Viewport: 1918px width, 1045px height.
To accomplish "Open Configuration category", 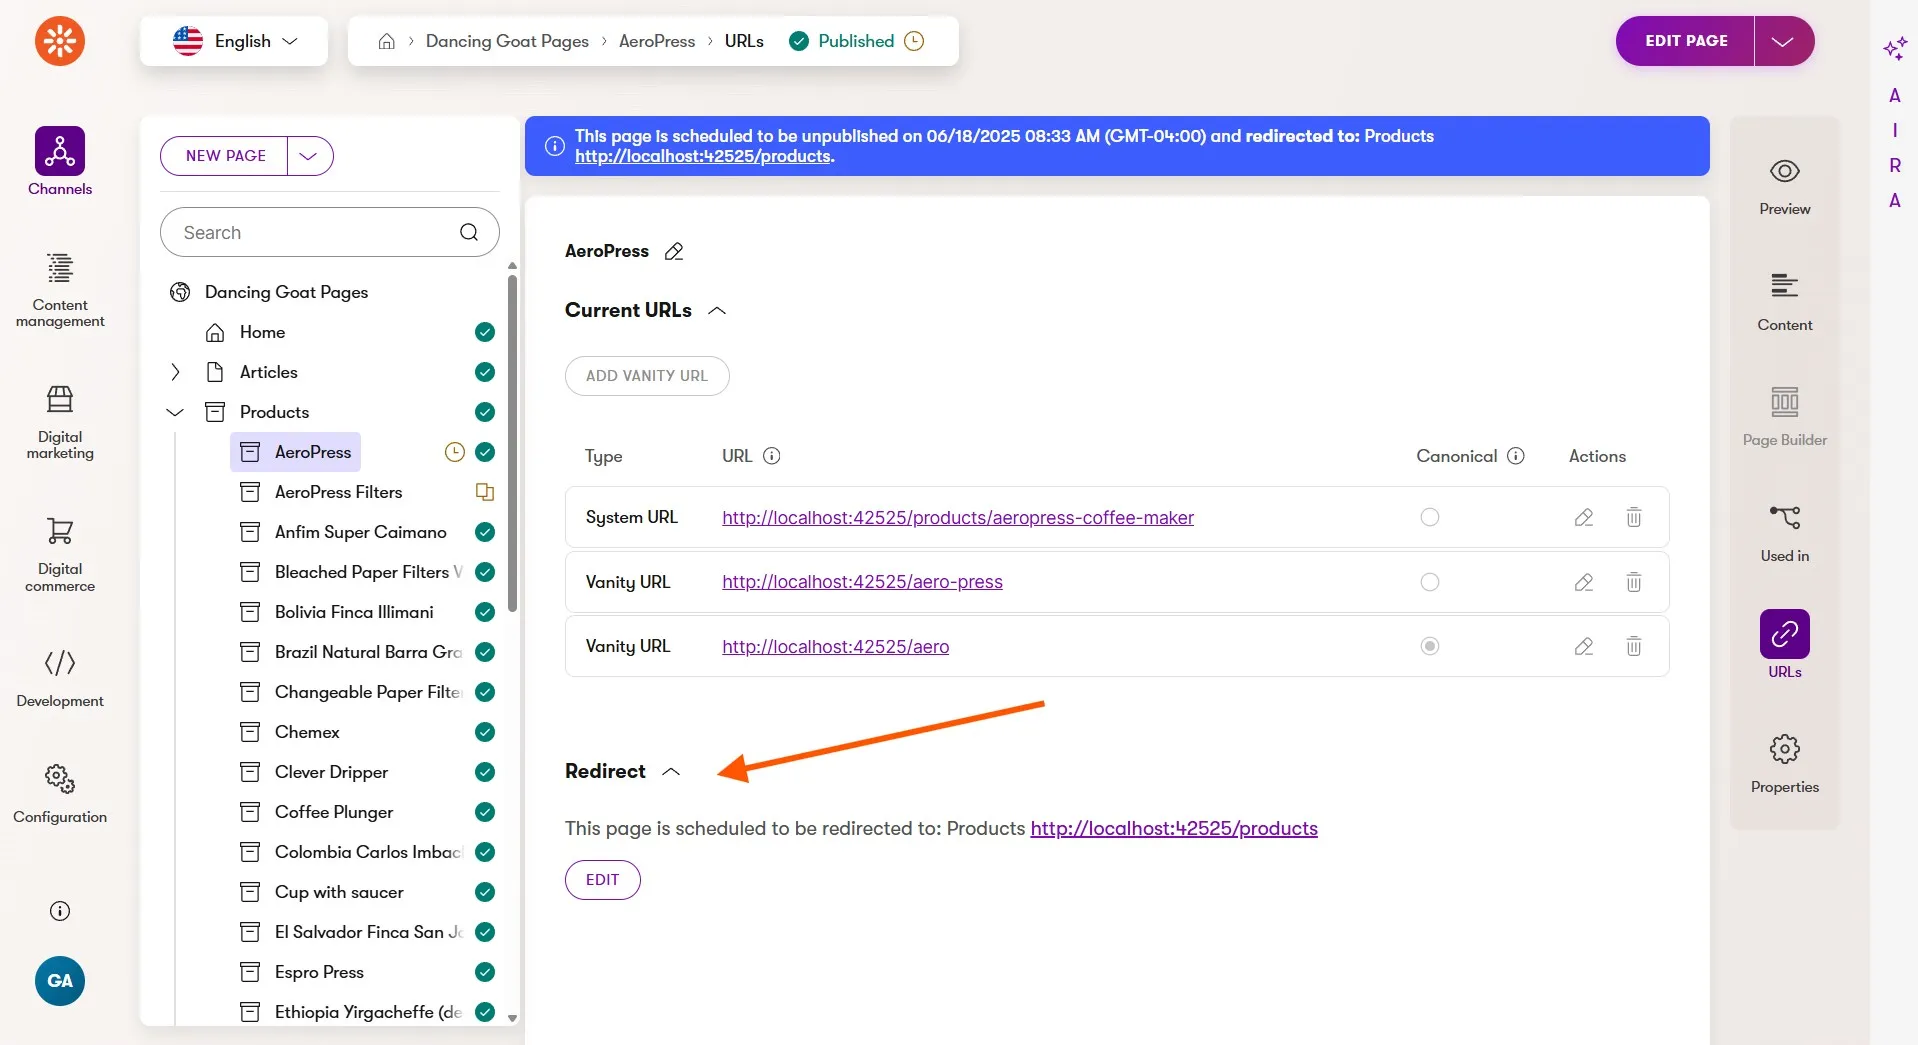I will point(60,794).
